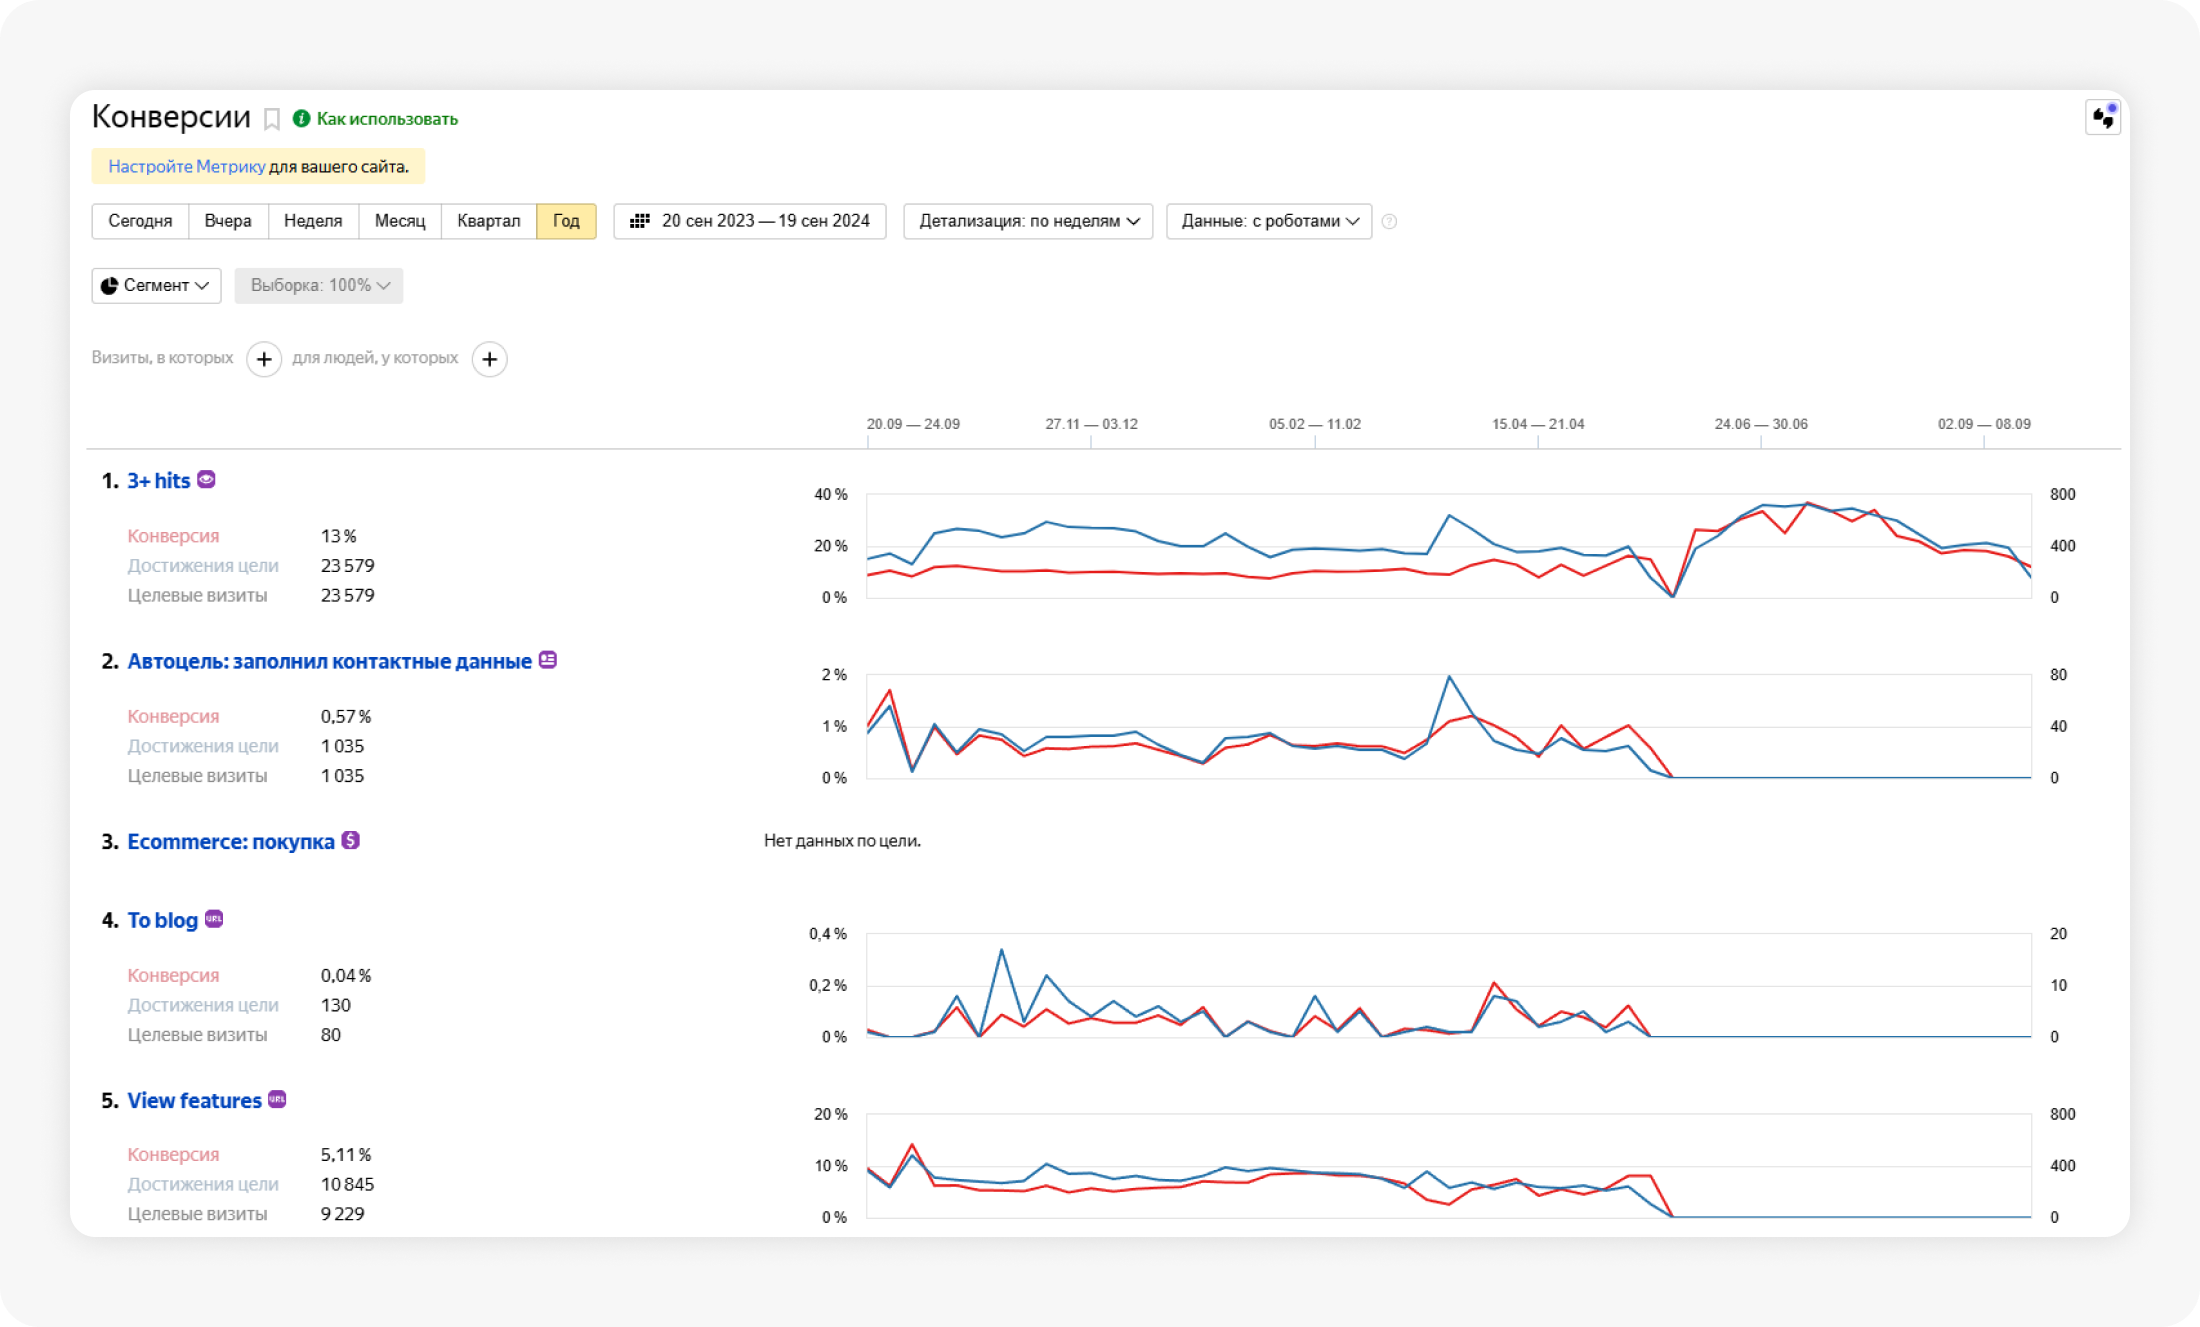The image size is (2200, 1327).
Task: Click the 13 % conversion value of 3+ hits
Action: click(339, 537)
